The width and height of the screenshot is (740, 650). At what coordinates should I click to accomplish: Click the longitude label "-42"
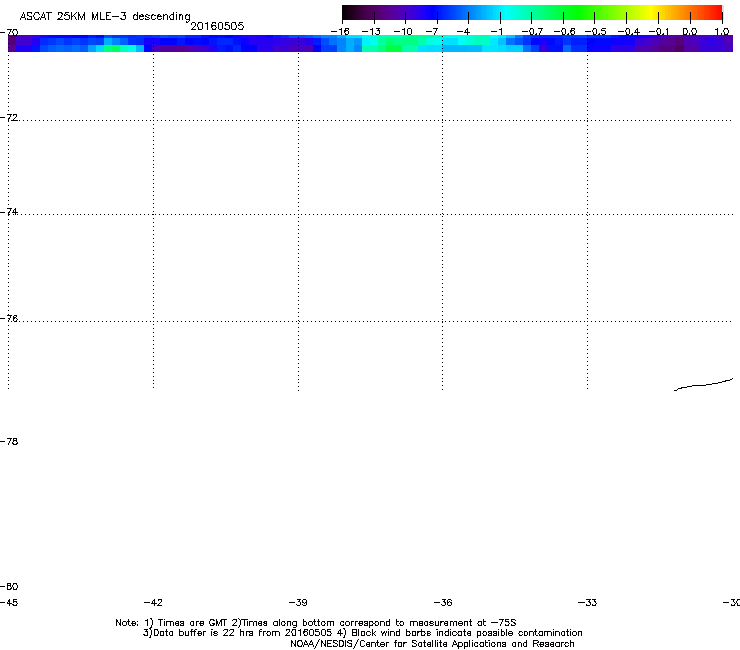coord(153,602)
